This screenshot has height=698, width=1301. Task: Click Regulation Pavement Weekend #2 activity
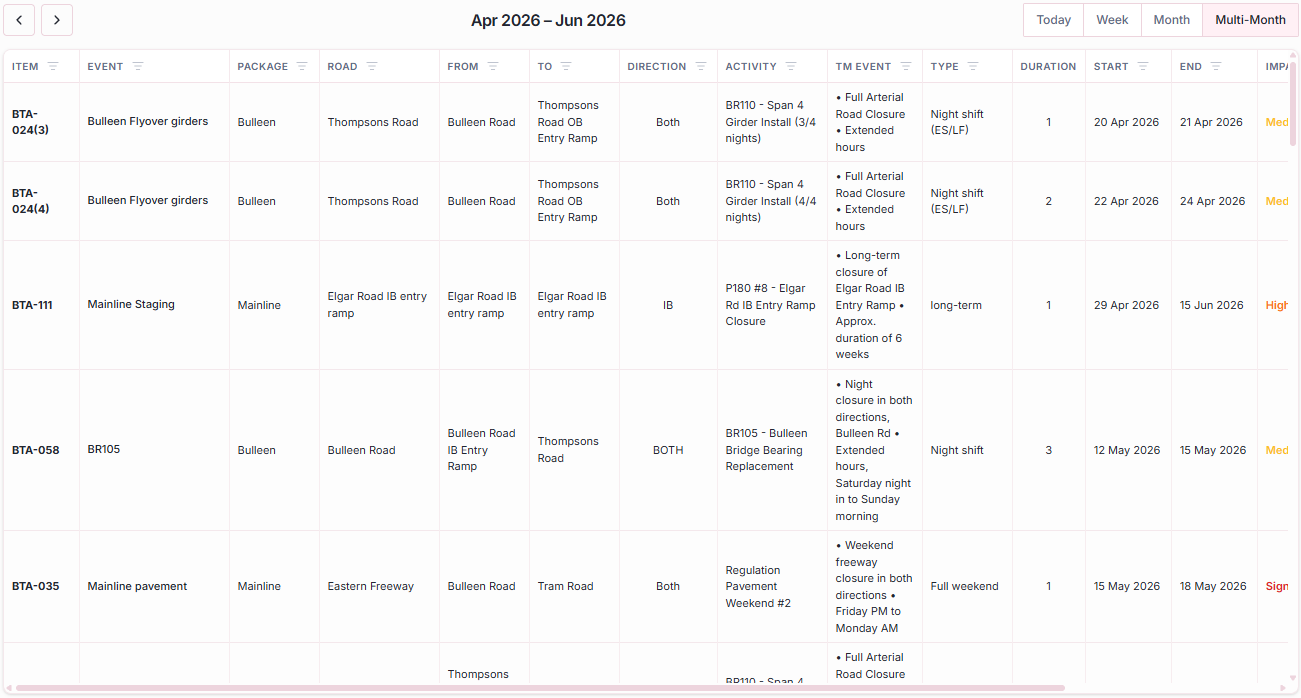[x=758, y=586]
